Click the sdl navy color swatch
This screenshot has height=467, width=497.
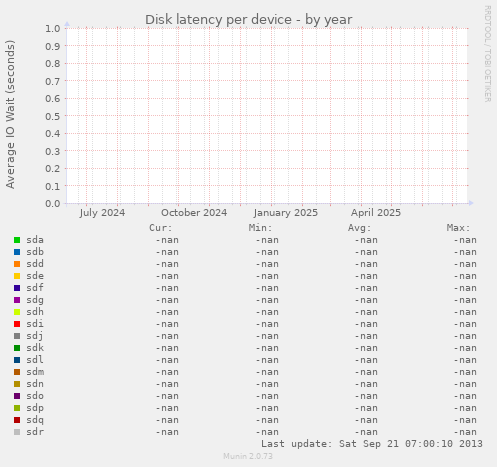[17, 360]
